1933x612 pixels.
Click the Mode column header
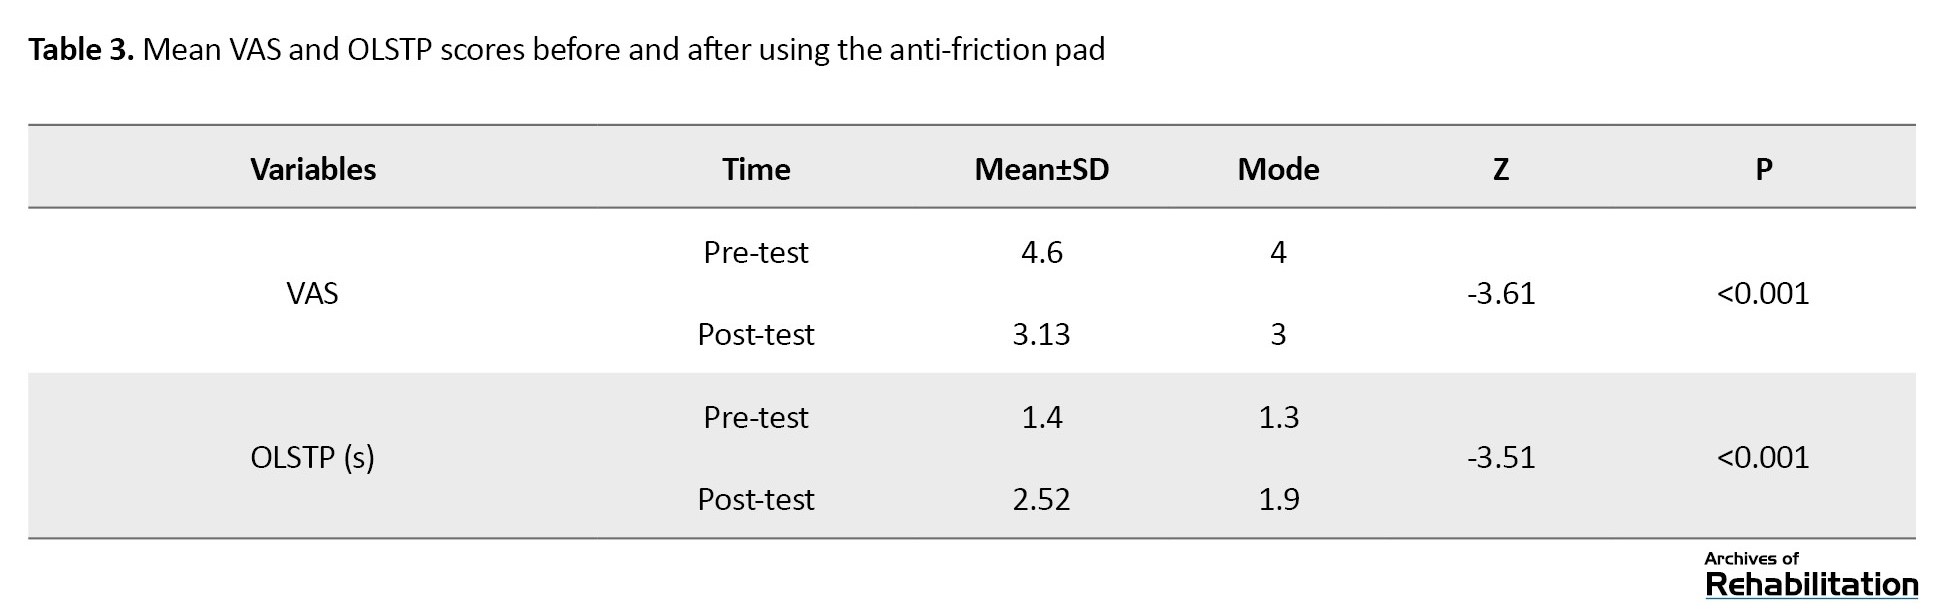1278,169
